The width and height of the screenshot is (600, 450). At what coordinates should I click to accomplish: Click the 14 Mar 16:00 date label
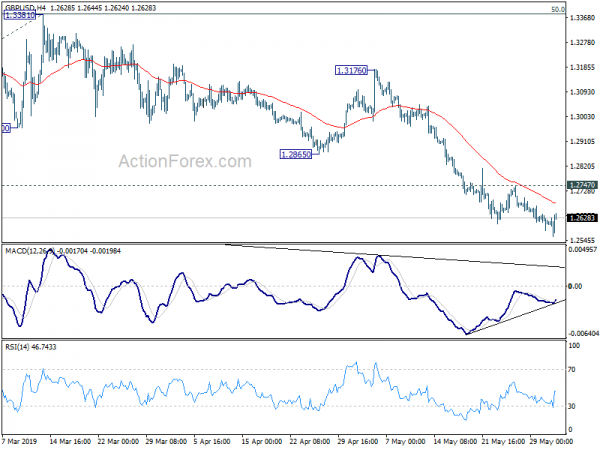click(70, 442)
